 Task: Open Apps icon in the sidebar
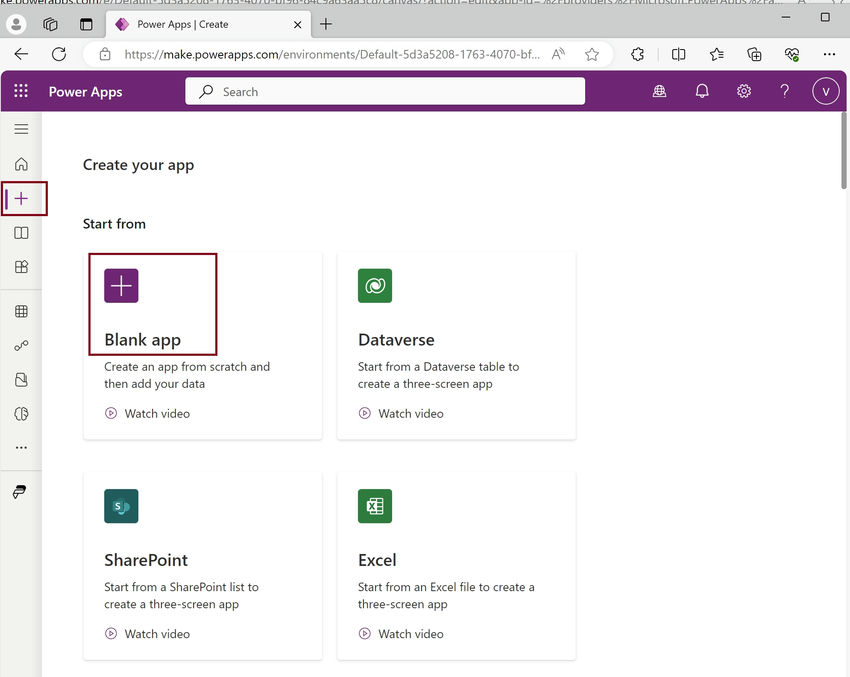click(21, 267)
